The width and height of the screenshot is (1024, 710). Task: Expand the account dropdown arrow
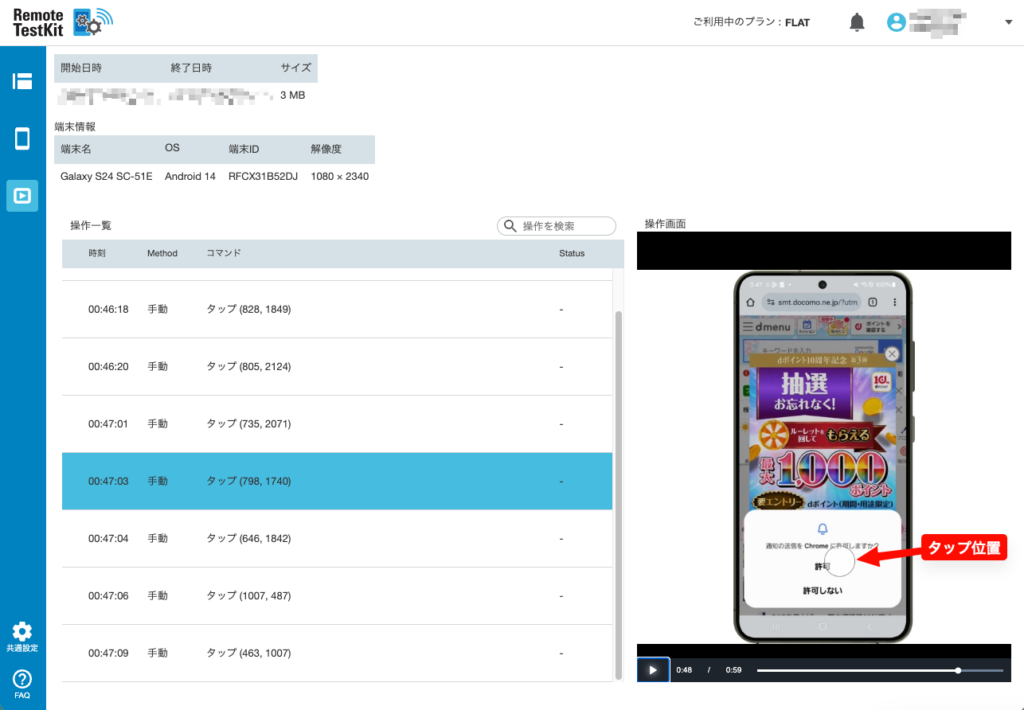[1008, 22]
